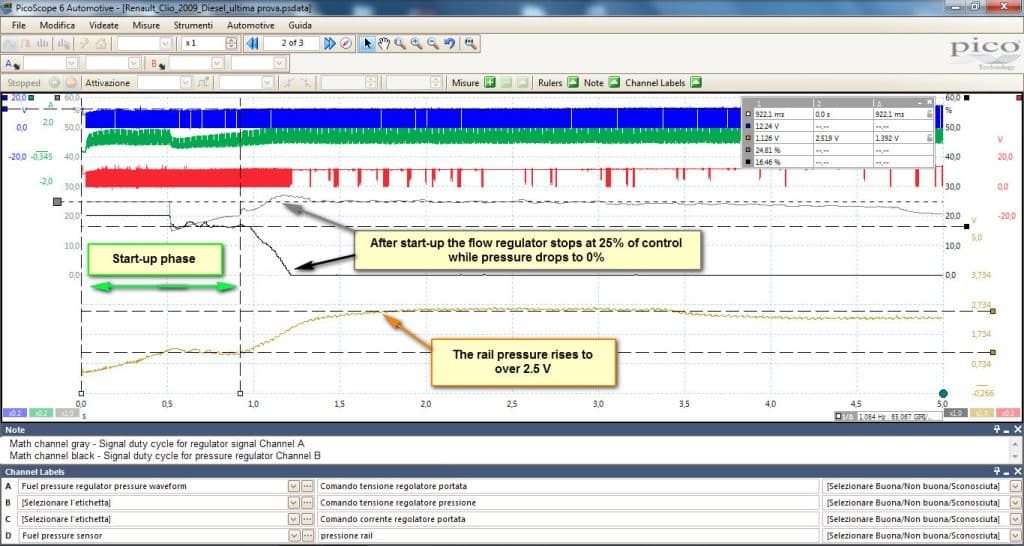Screen dimensions: 1024x546
Task: Go to the previous waveform buffer
Action: (x=251, y=44)
